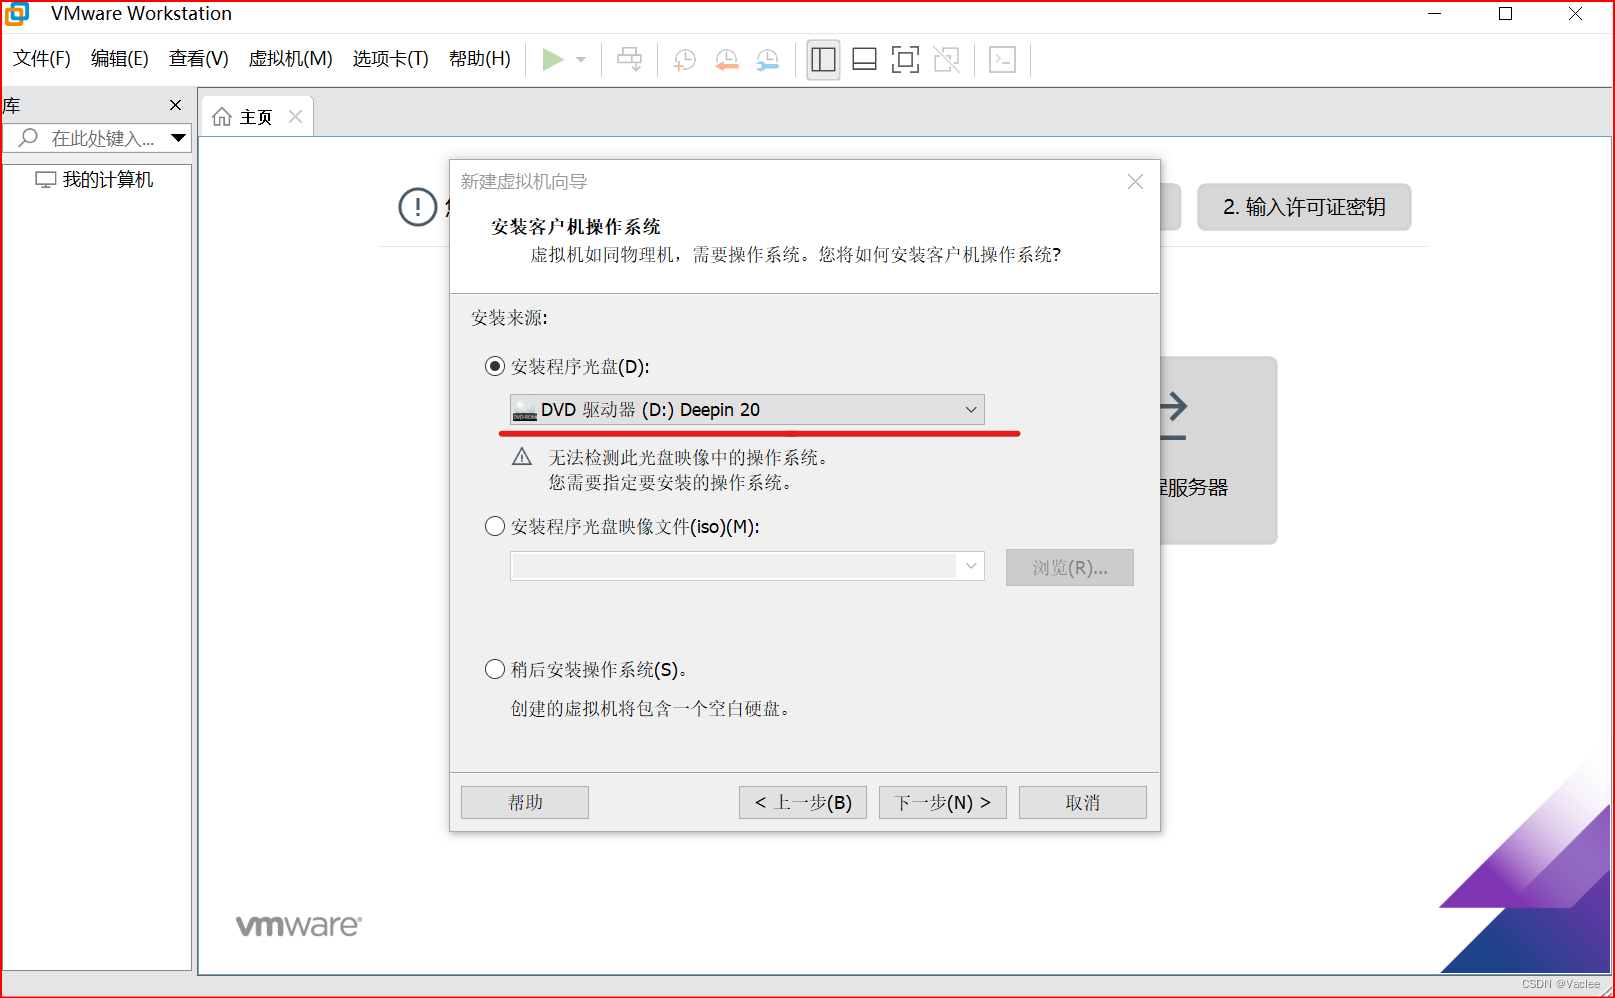Click the vmware logo at bottom left
This screenshot has width=1615, height=998.
coord(299,926)
